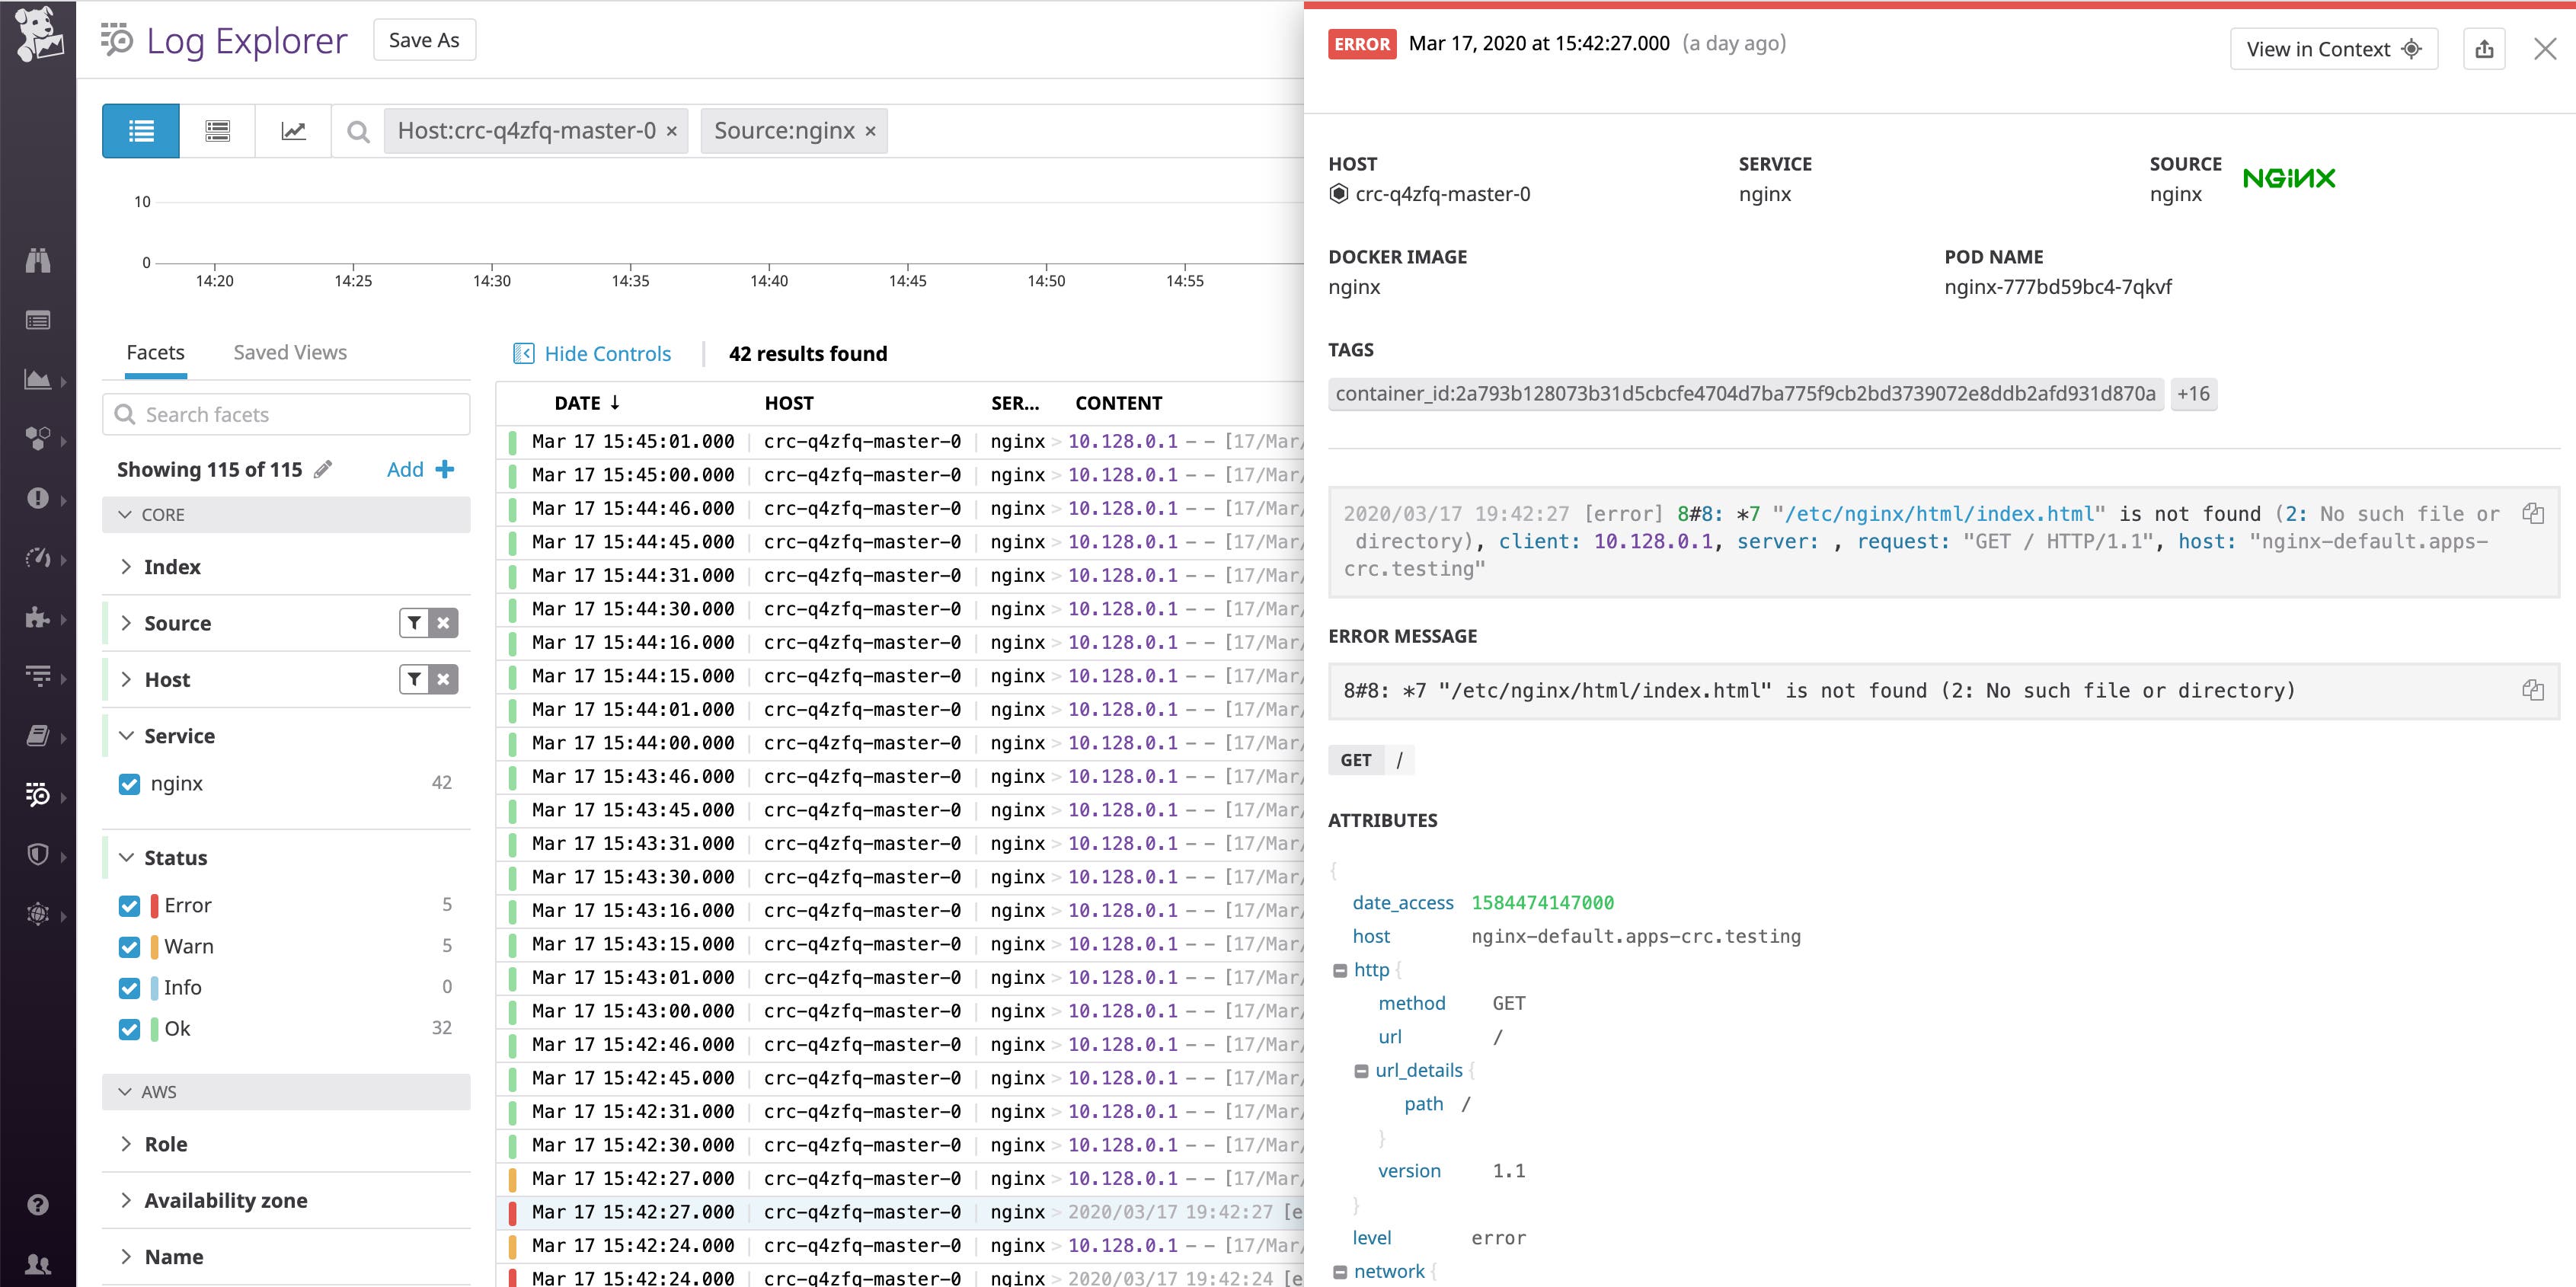
Task: Uncheck the nginx service filter
Action: click(x=130, y=783)
